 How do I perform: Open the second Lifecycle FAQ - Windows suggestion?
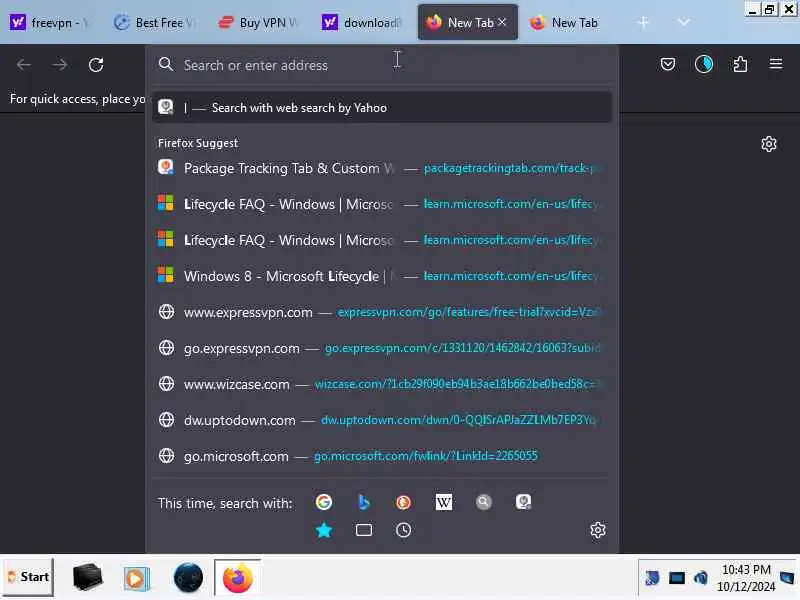[x=382, y=240]
